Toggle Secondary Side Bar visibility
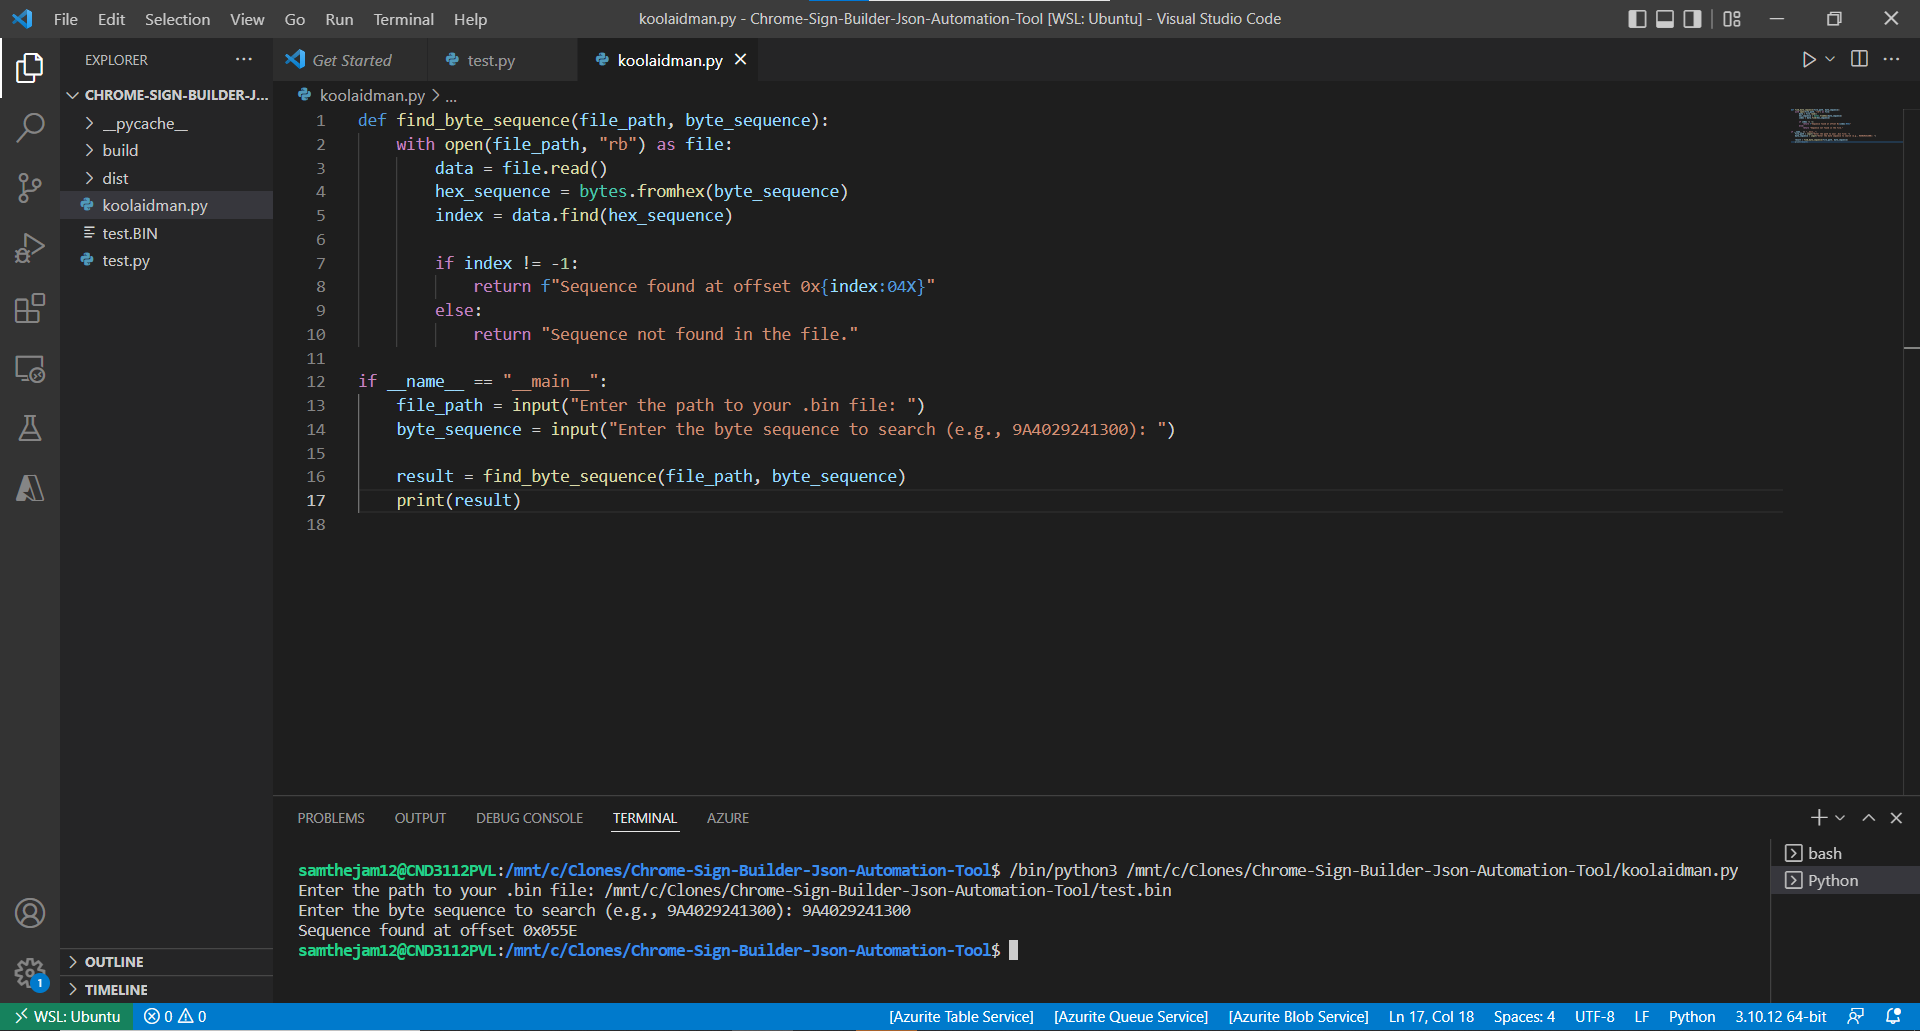 [1692, 19]
